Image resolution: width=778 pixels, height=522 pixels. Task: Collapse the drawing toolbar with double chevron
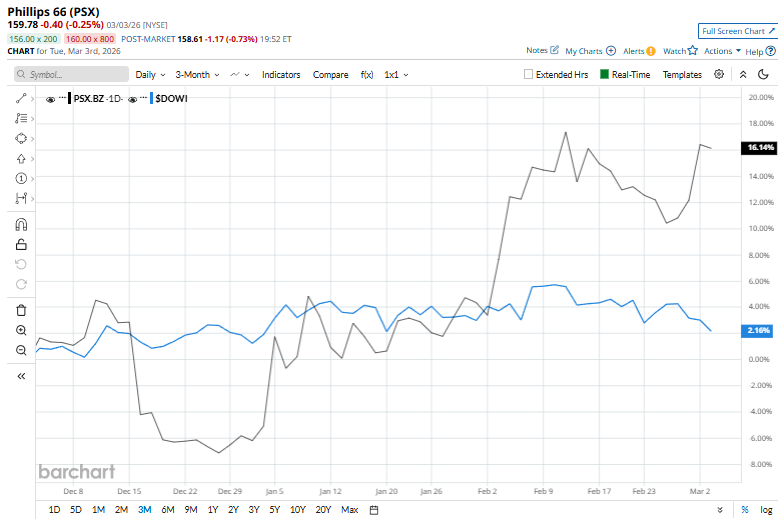[21, 376]
